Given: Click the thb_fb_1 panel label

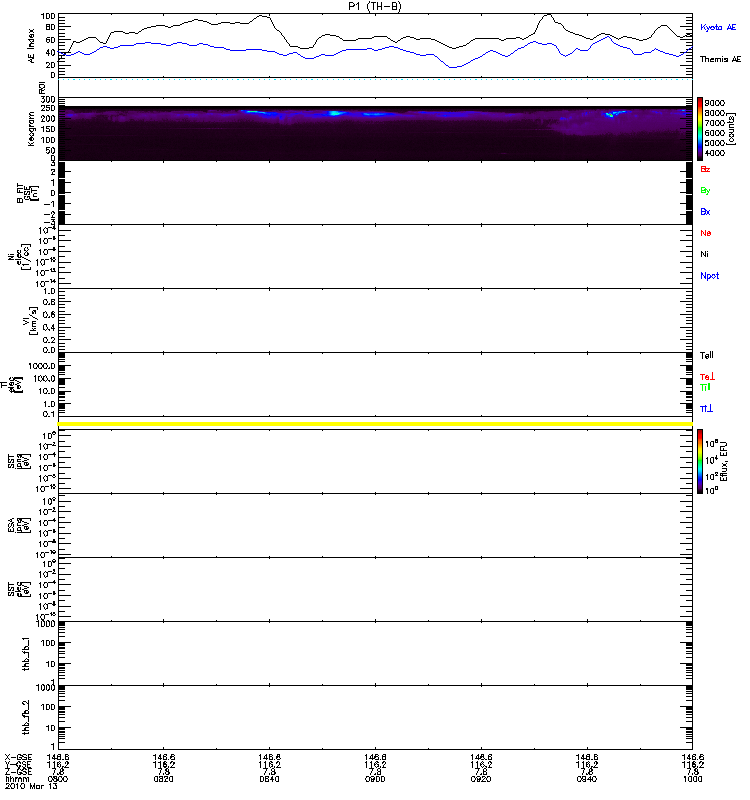Looking at the screenshot, I should click(x=27, y=653).
